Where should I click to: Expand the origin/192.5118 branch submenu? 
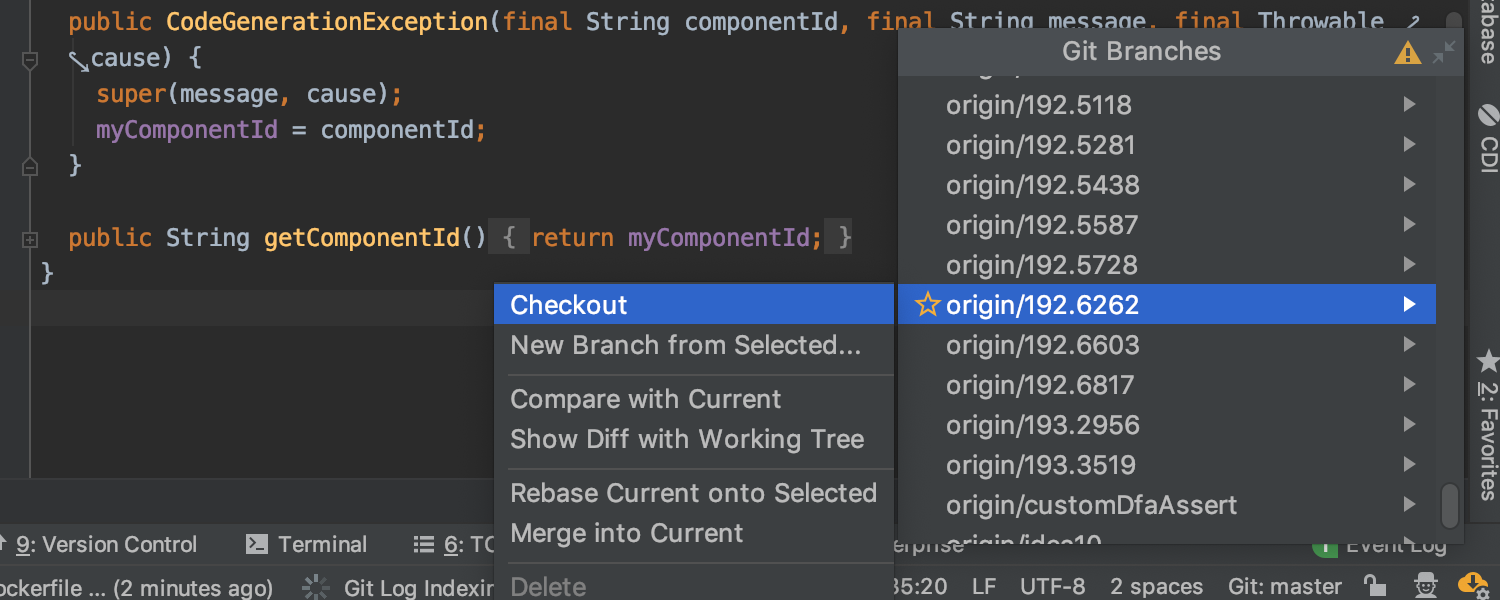pos(1409,104)
